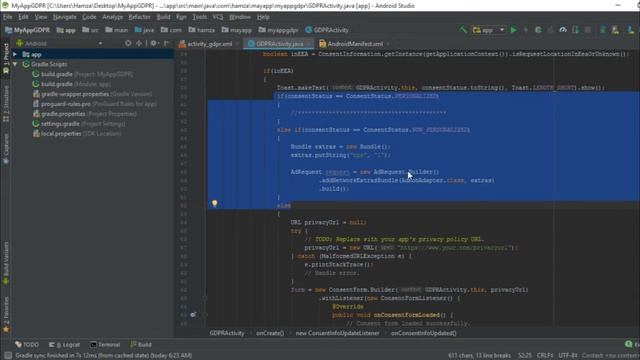Viewport: 640px width, 360px height.
Task: Toggle the Terminal tool window
Action: click(105, 344)
